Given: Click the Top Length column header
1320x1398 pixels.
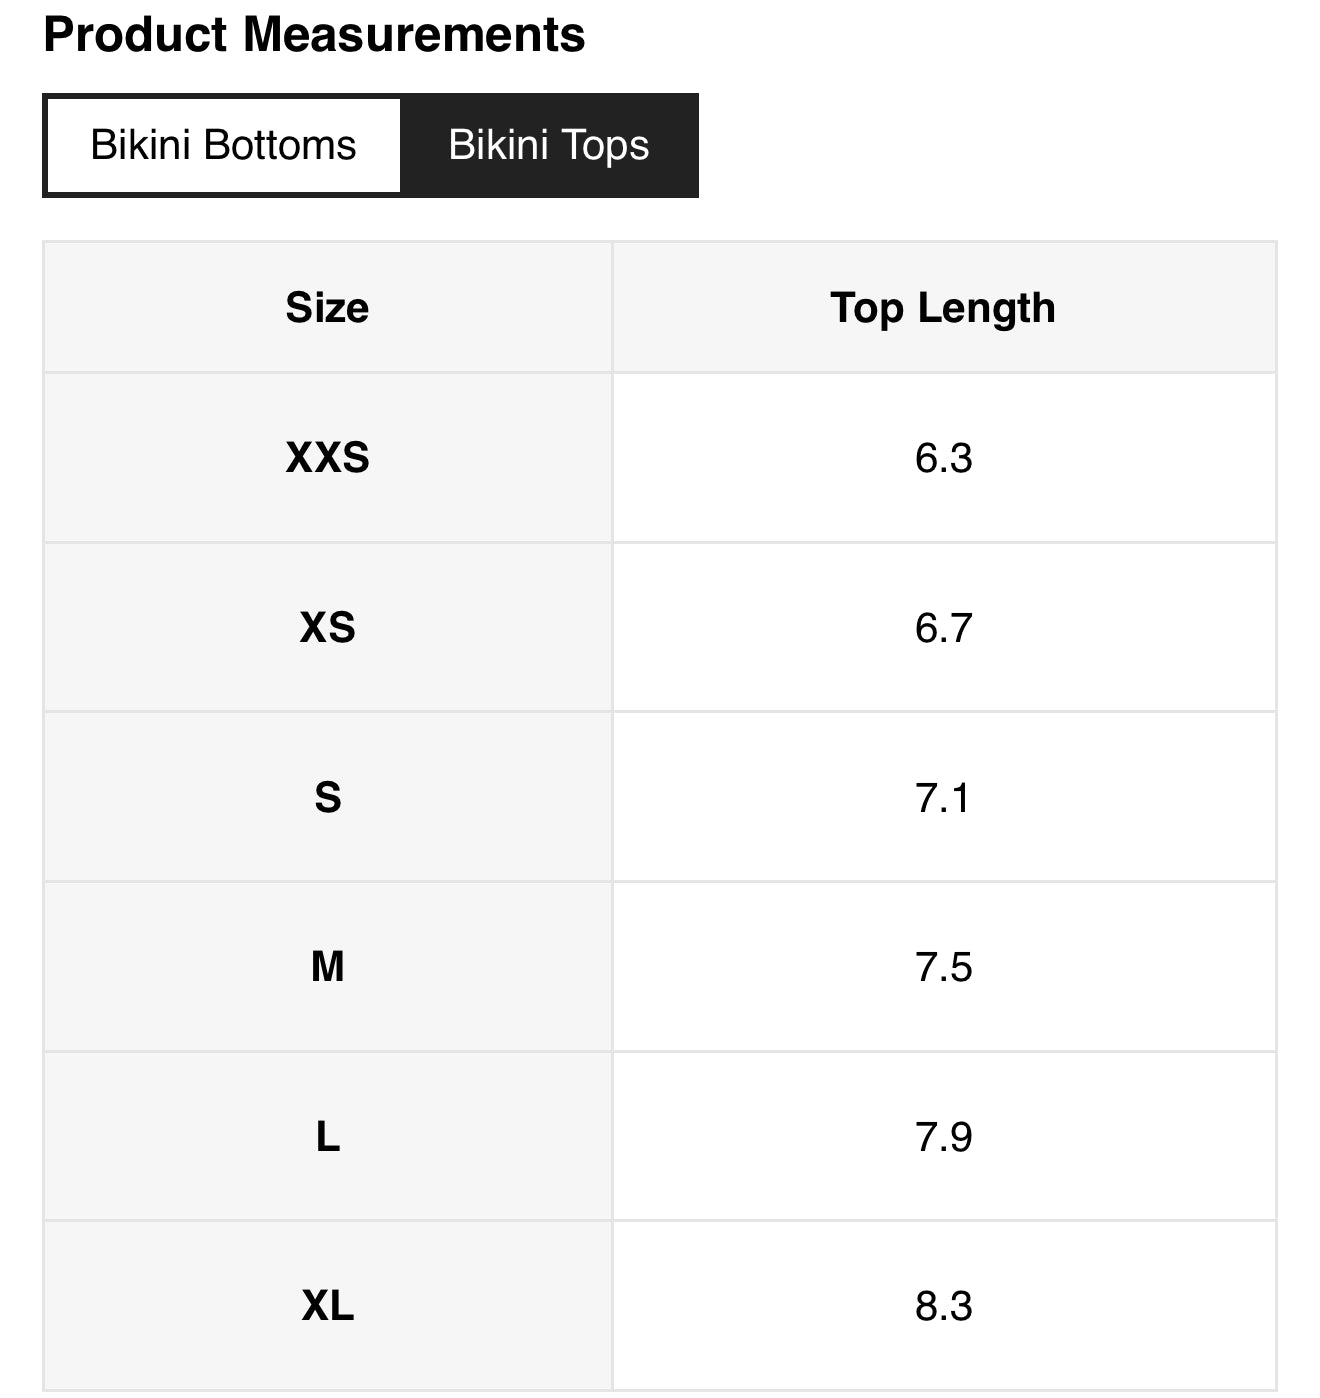Looking at the screenshot, I should pos(942,308).
